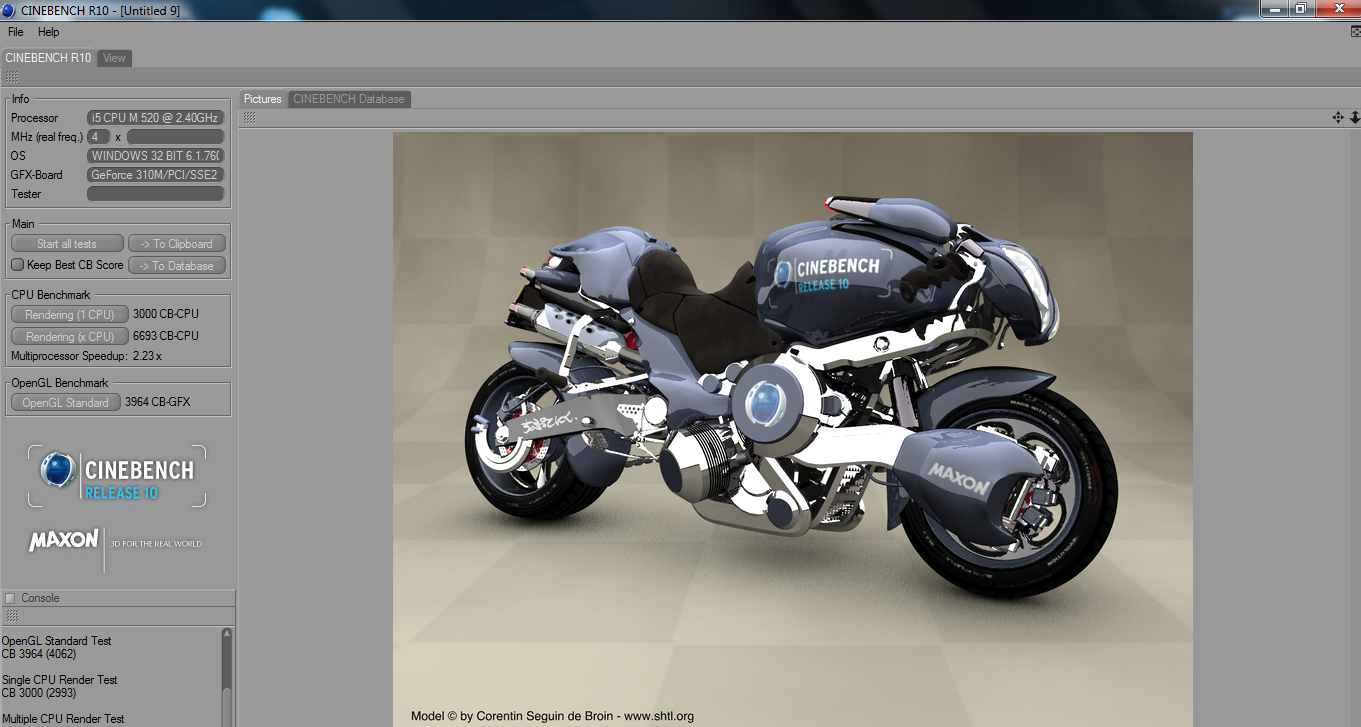Open the File menu
This screenshot has width=1361, height=727.
pyautogui.click(x=15, y=32)
